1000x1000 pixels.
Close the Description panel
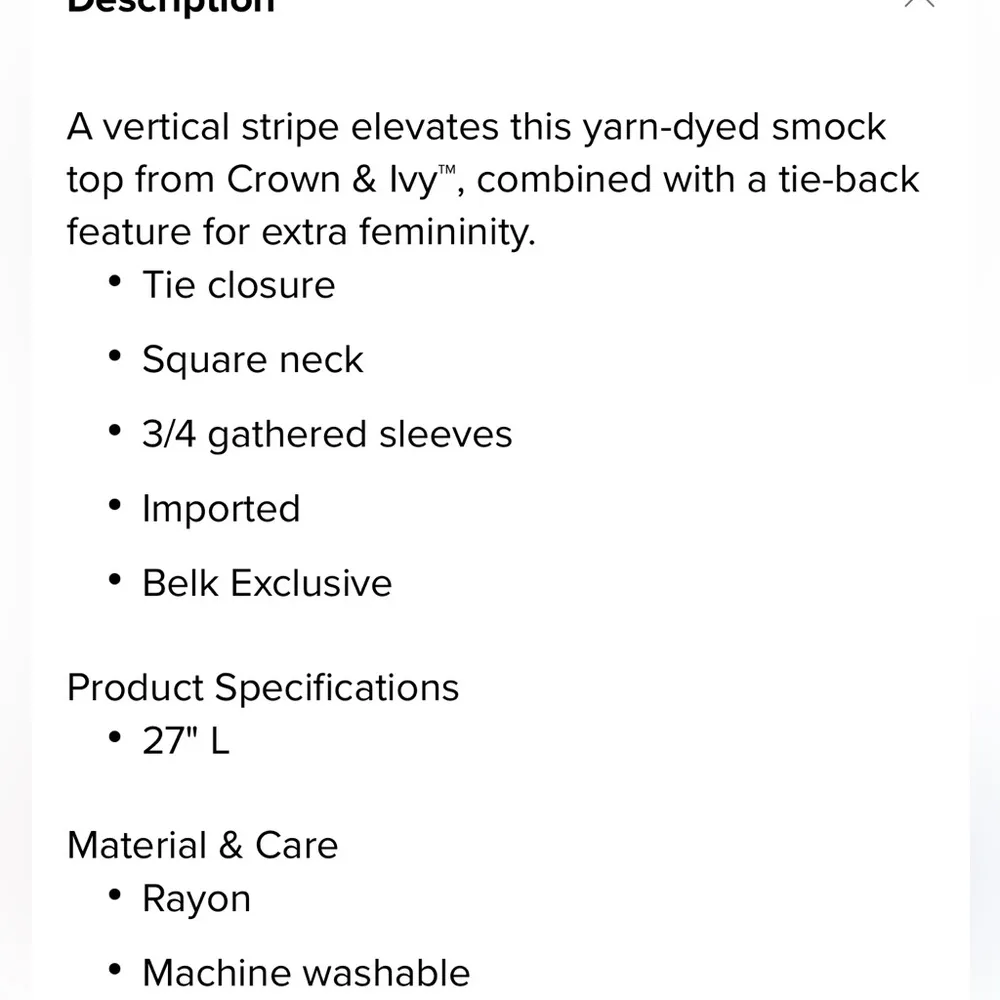918,3
